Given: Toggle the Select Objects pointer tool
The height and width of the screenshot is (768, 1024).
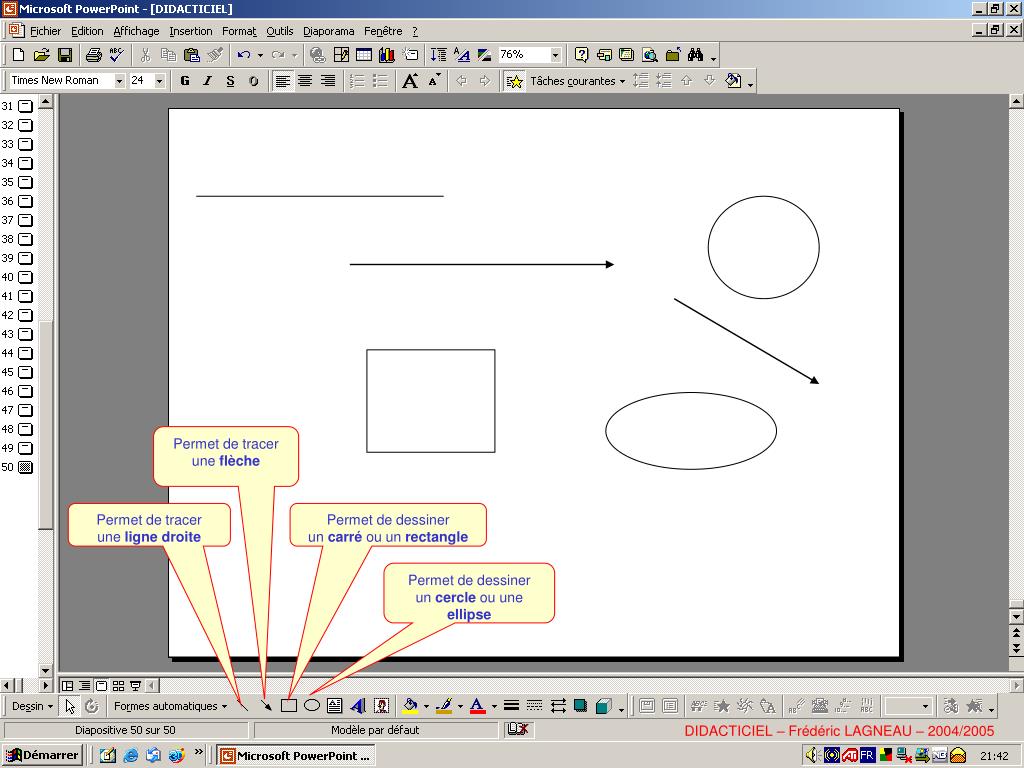Looking at the screenshot, I should coord(70,706).
